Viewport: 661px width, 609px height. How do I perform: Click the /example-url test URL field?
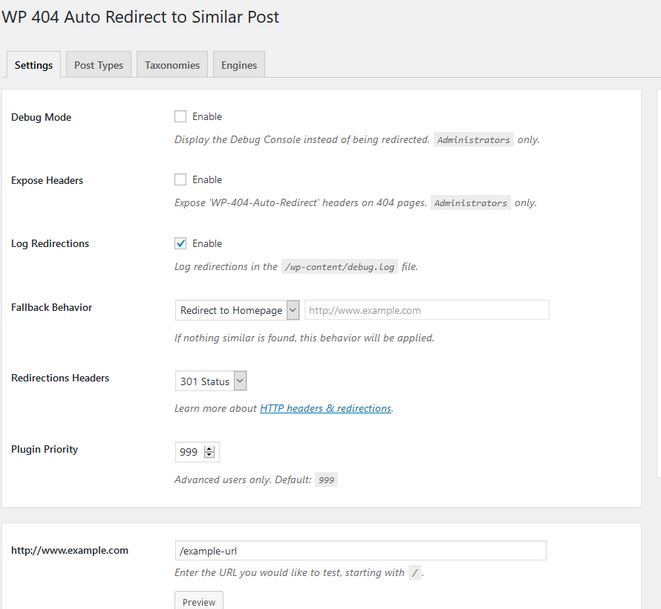pyautogui.click(x=360, y=550)
